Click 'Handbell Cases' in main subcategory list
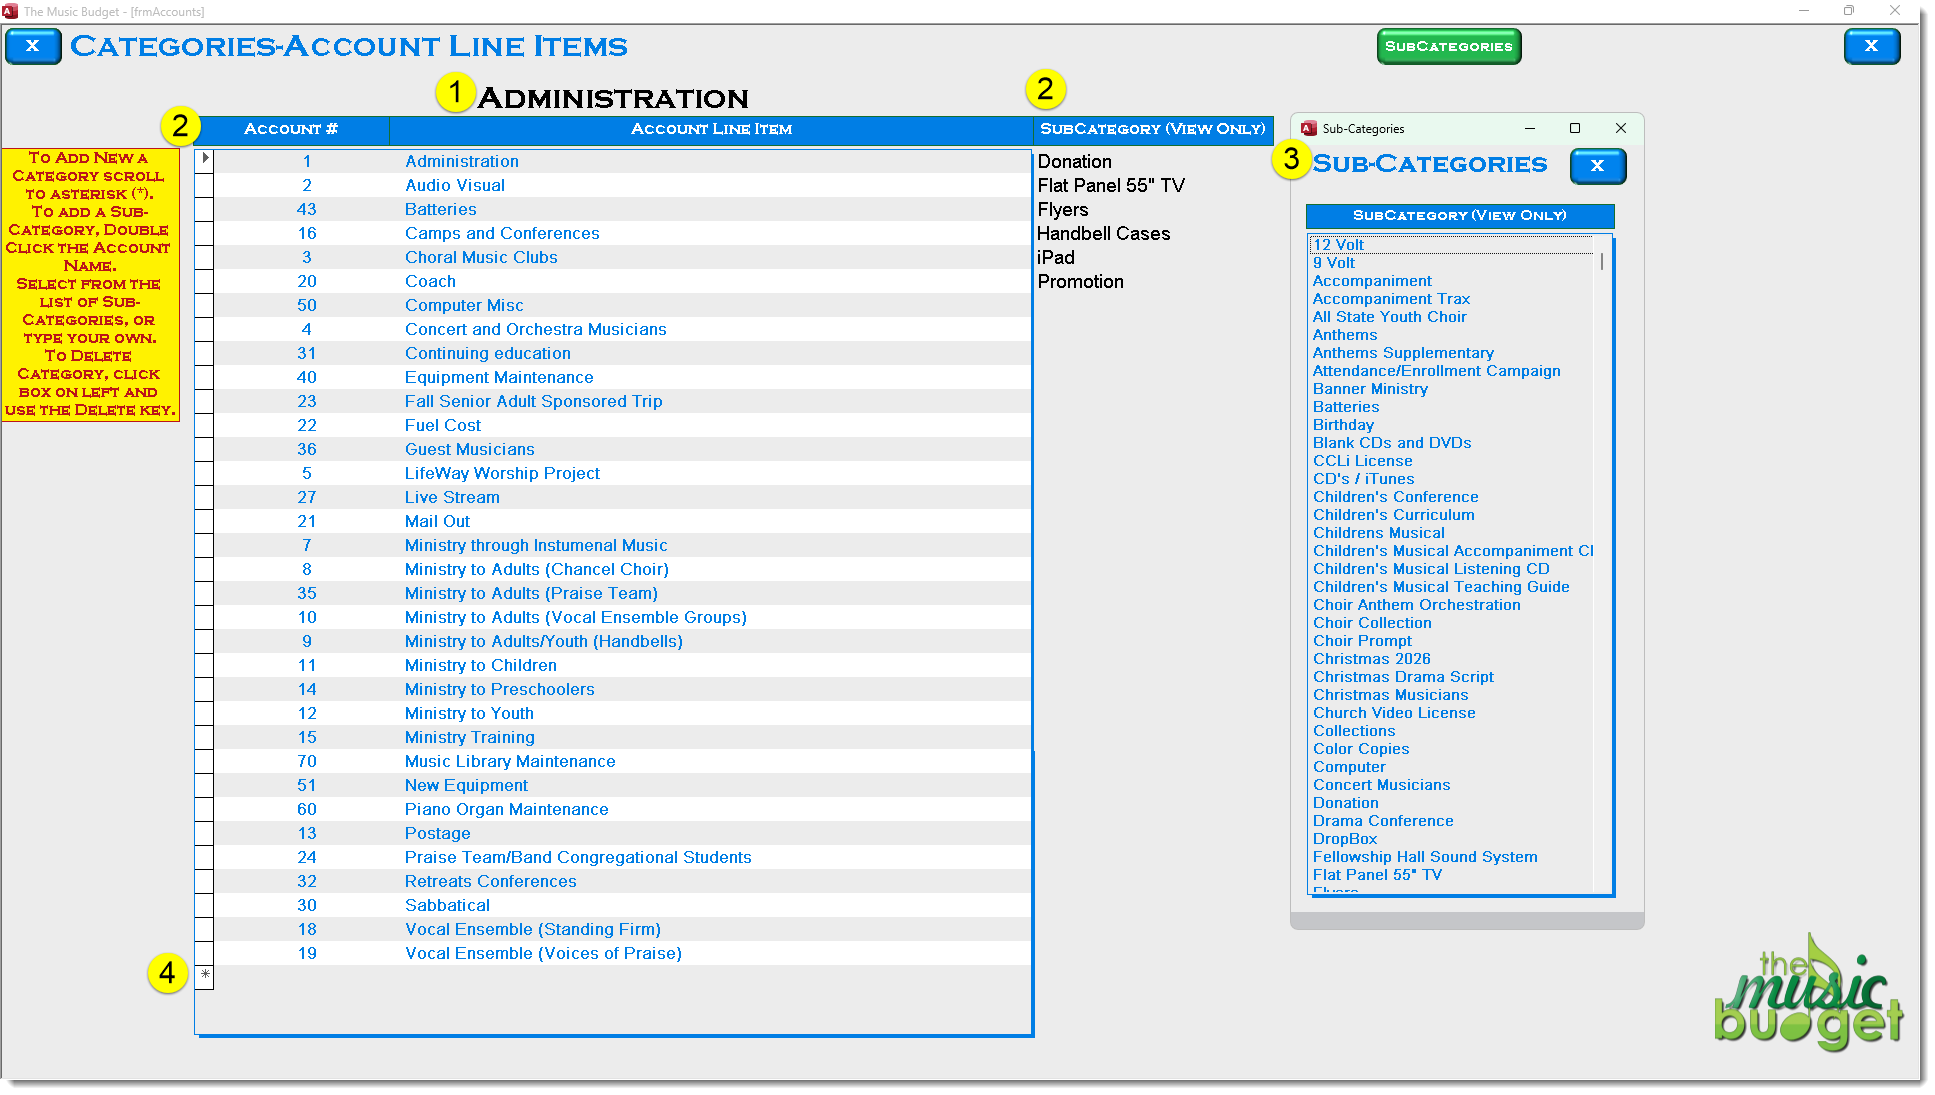 (1103, 233)
